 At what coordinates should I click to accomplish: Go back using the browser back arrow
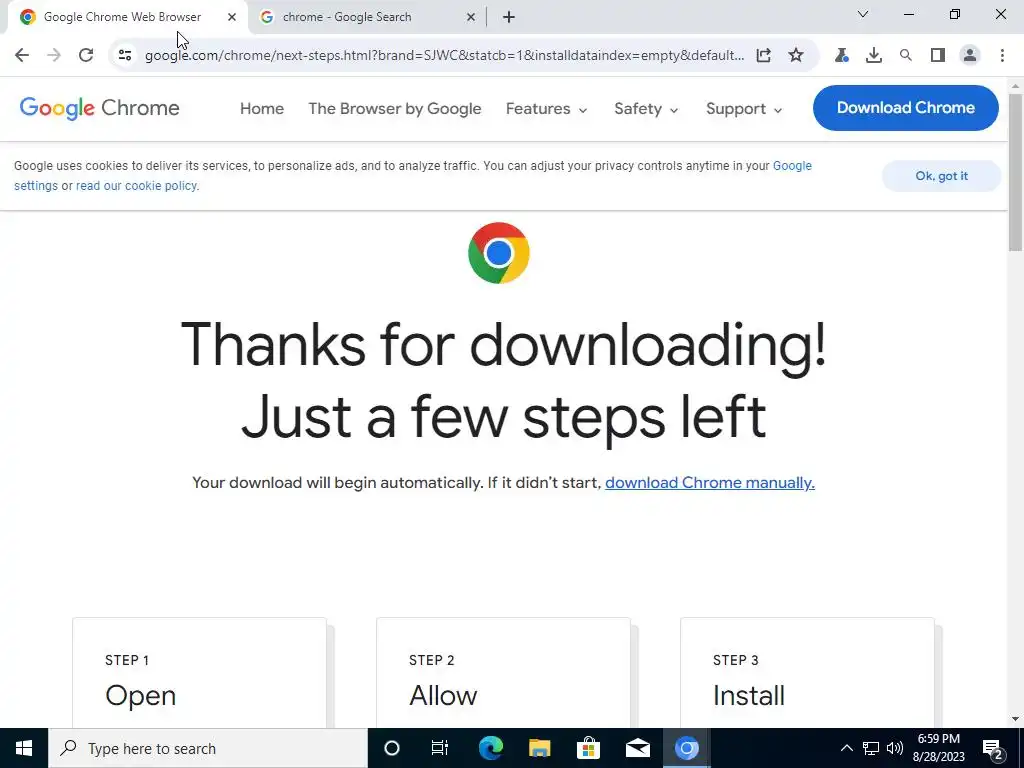tap(22, 56)
